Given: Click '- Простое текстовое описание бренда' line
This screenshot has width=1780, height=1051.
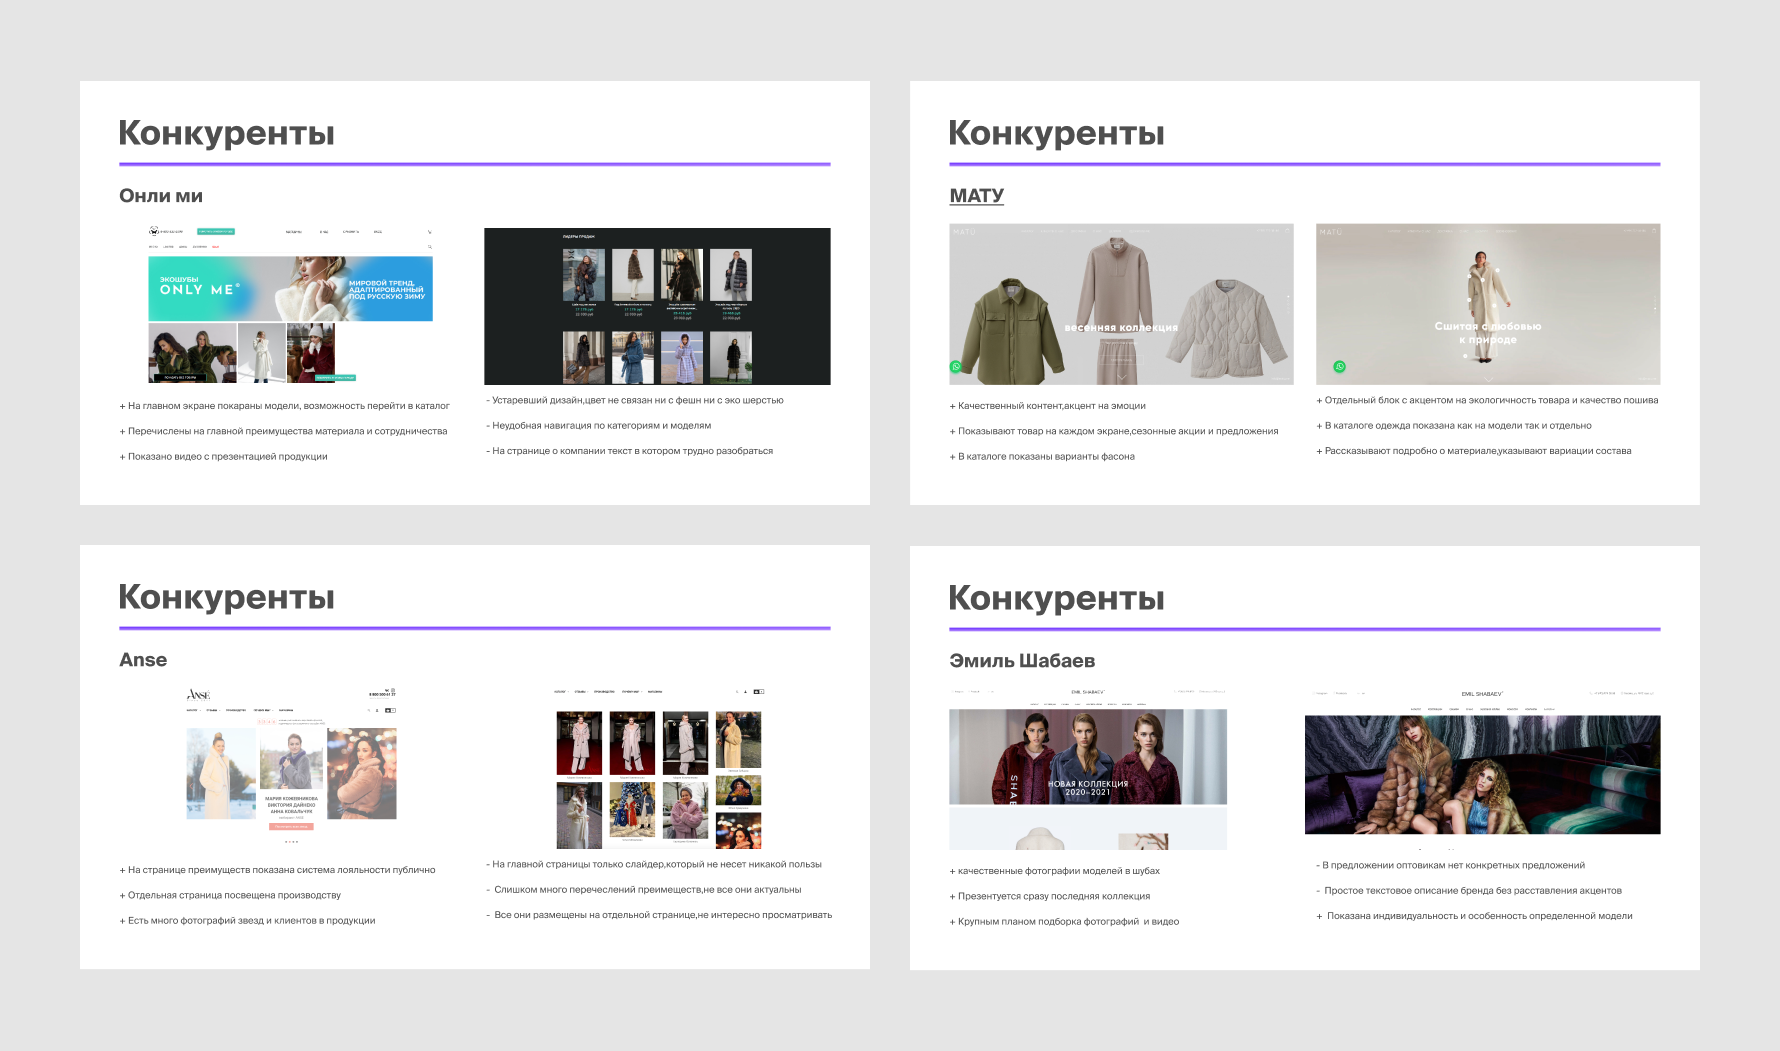Looking at the screenshot, I should (1470, 890).
